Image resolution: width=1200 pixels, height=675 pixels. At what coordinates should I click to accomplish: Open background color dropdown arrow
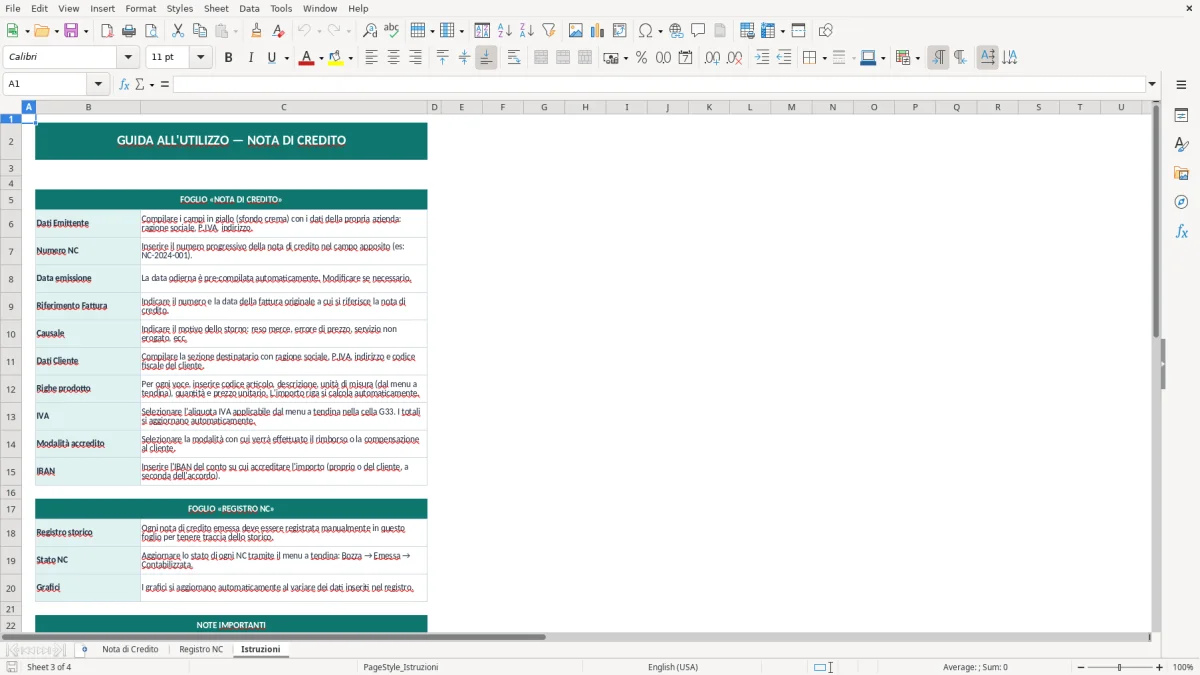pyautogui.click(x=350, y=58)
